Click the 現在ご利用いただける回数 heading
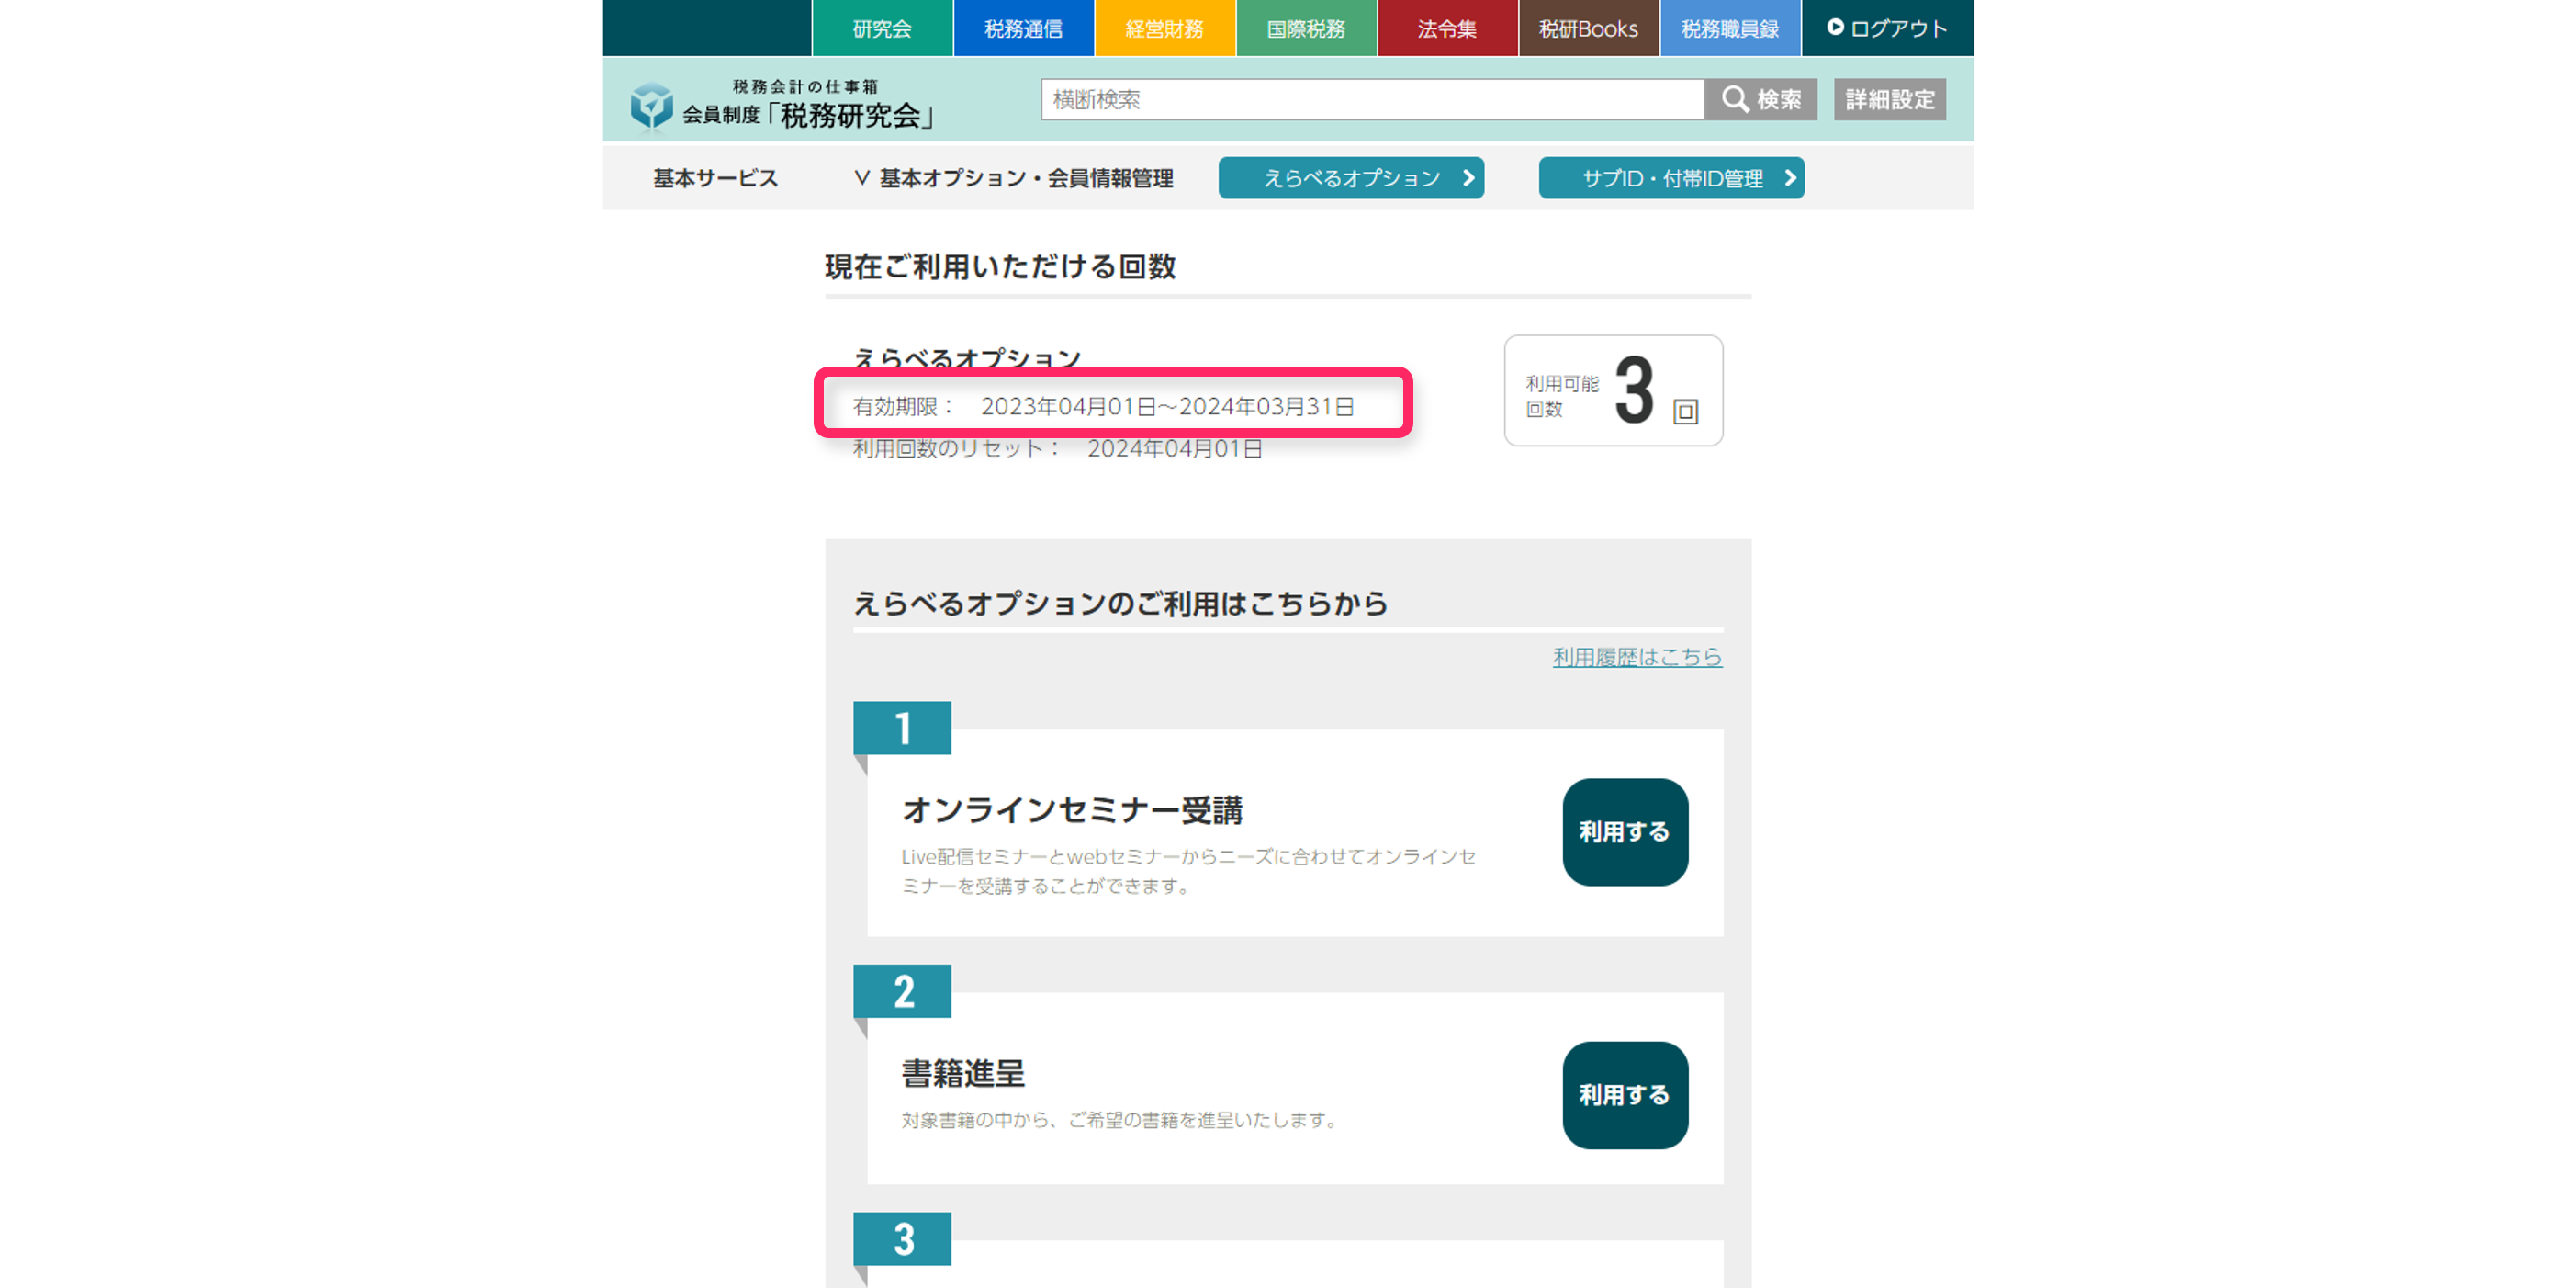Image resolution: width=2576 pixels, height=1288 pixels. [x=1000, y=266]
